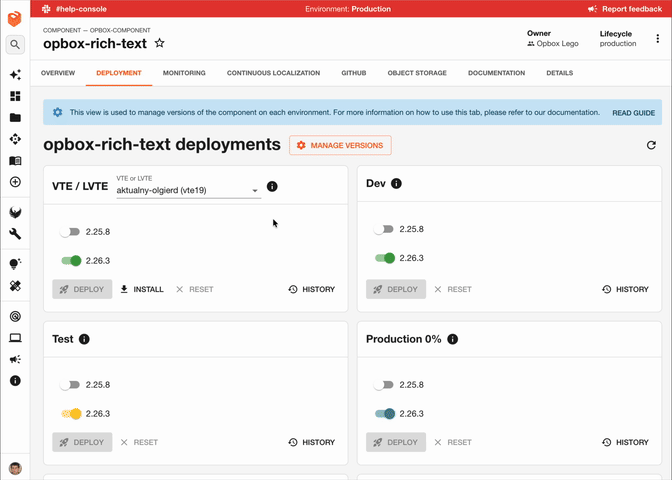Screen dimensions: 672x480
Task: Open the wrench tools sidebar icon
Action: coord(15,234)
